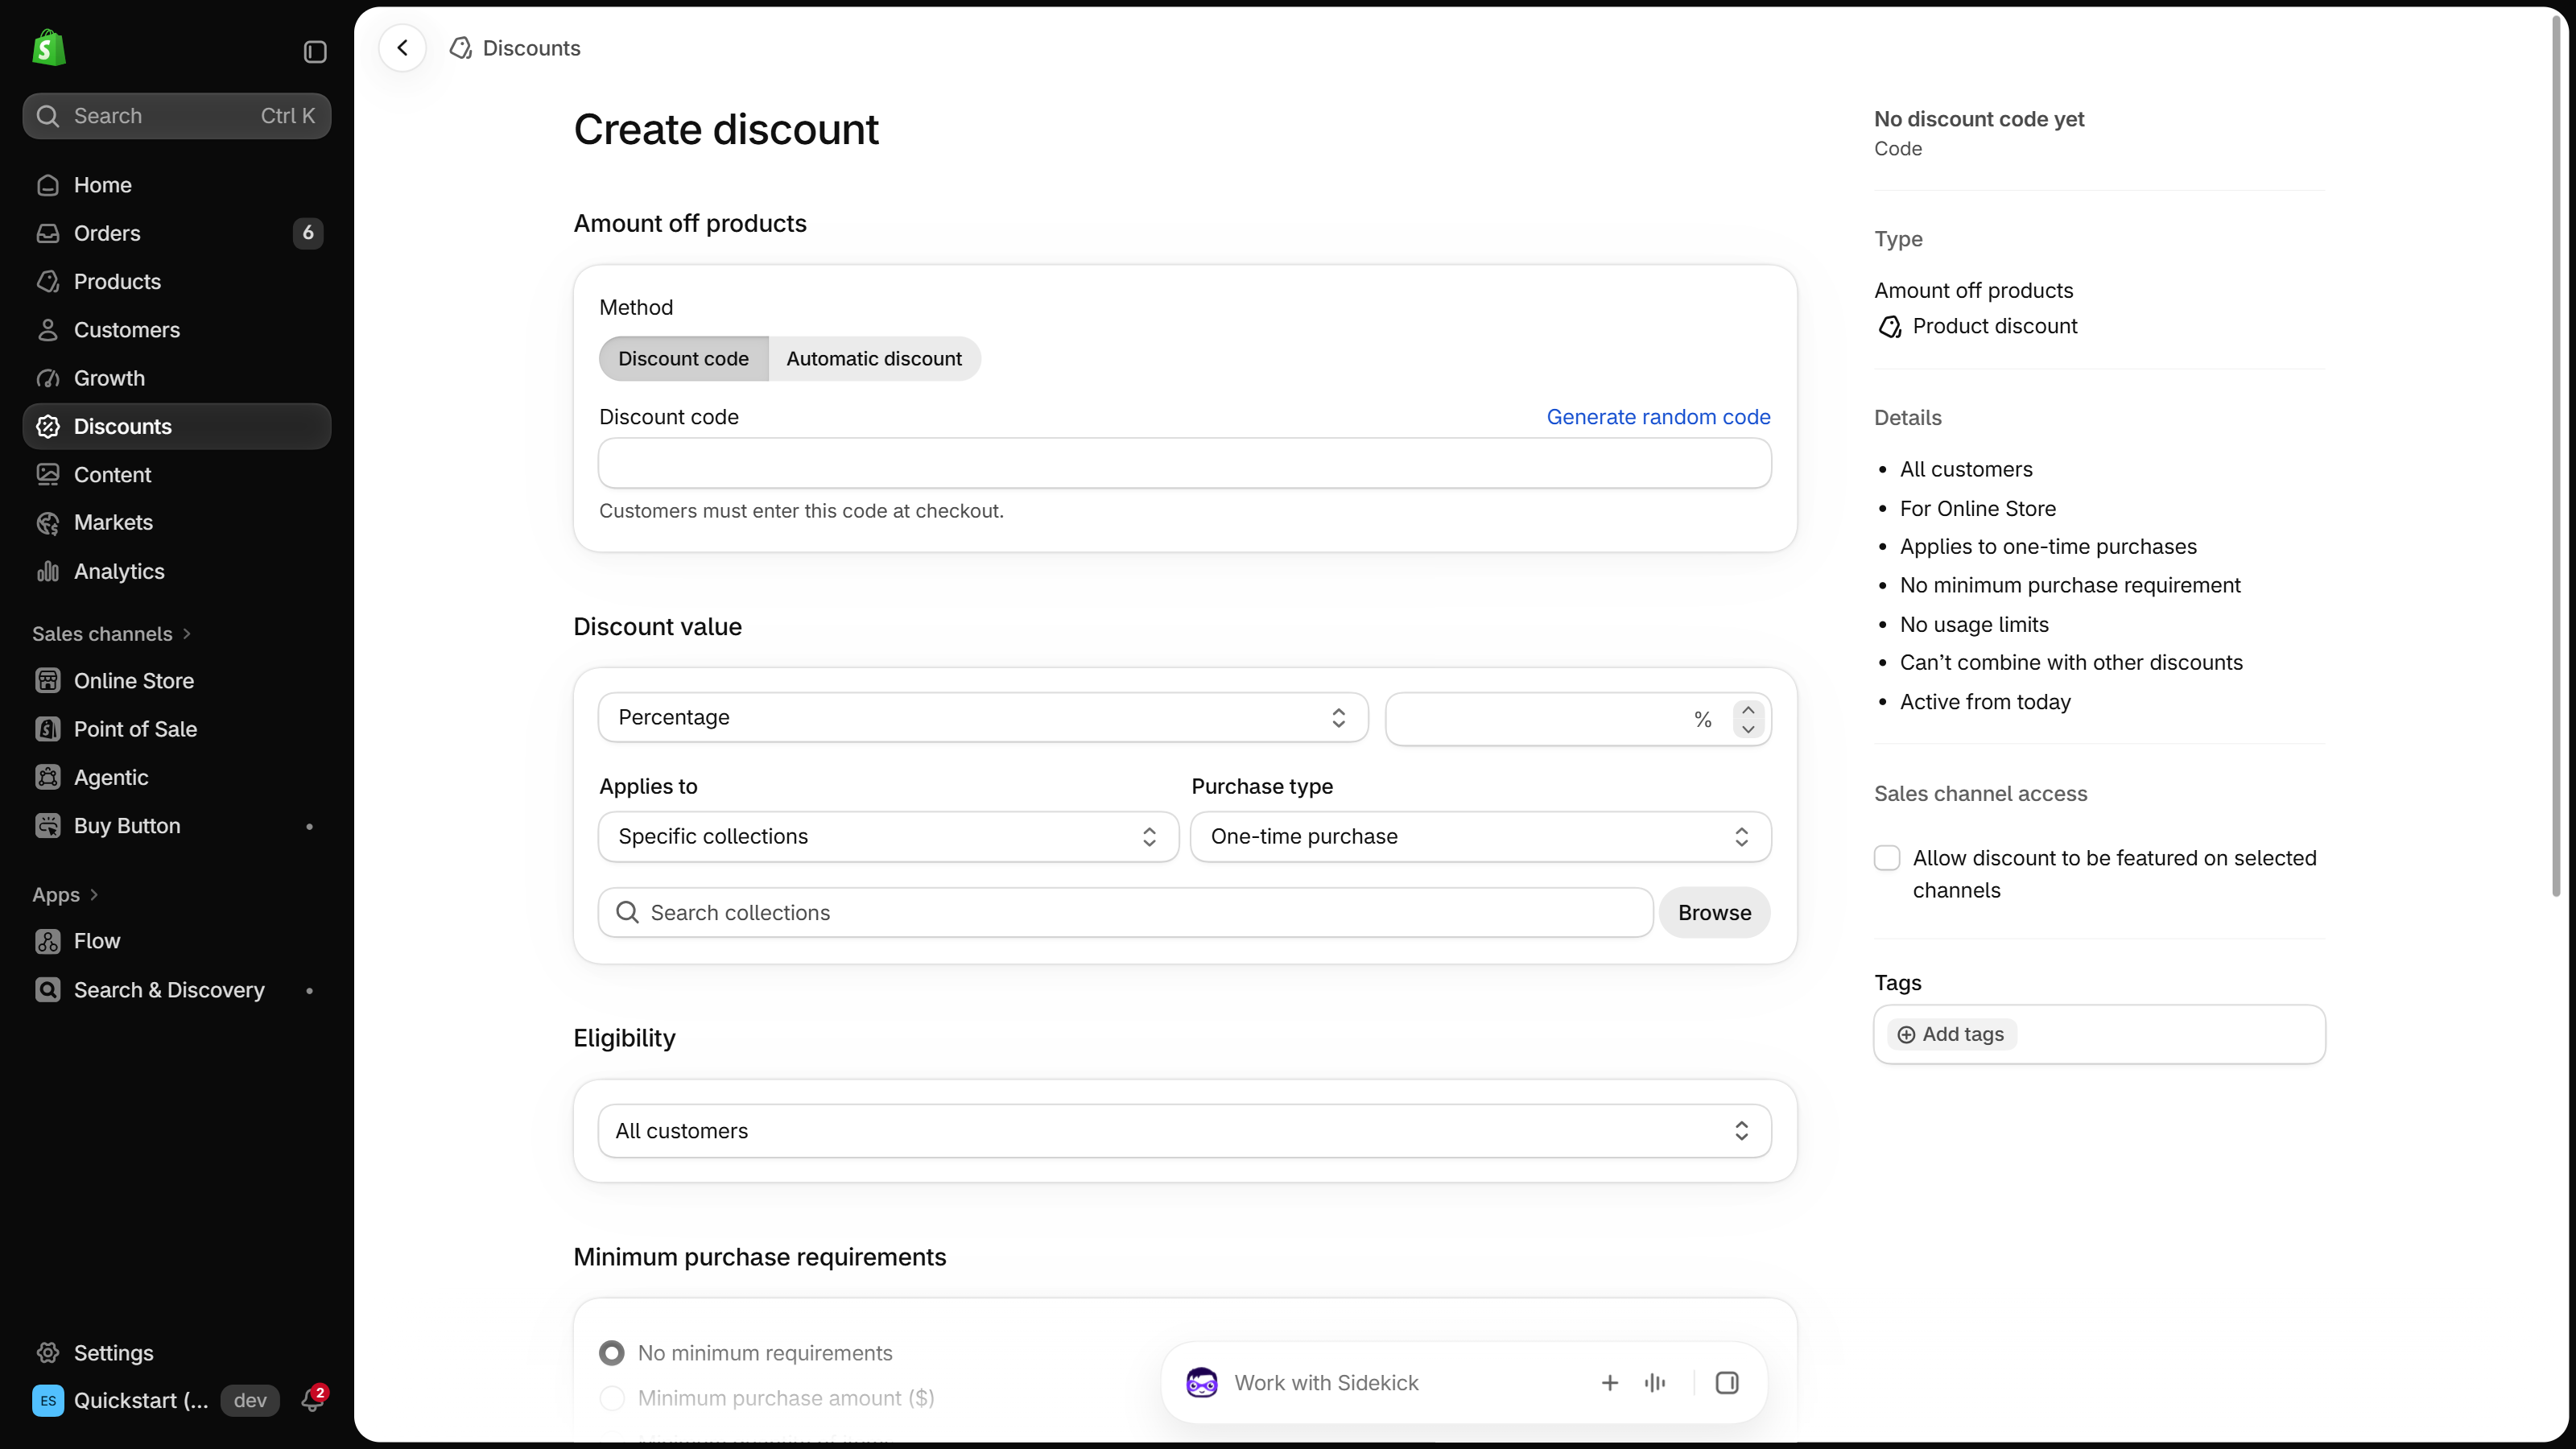
Task: Select Minimum purchase amount ($) radio button
Action: (x=612, y=1398)
